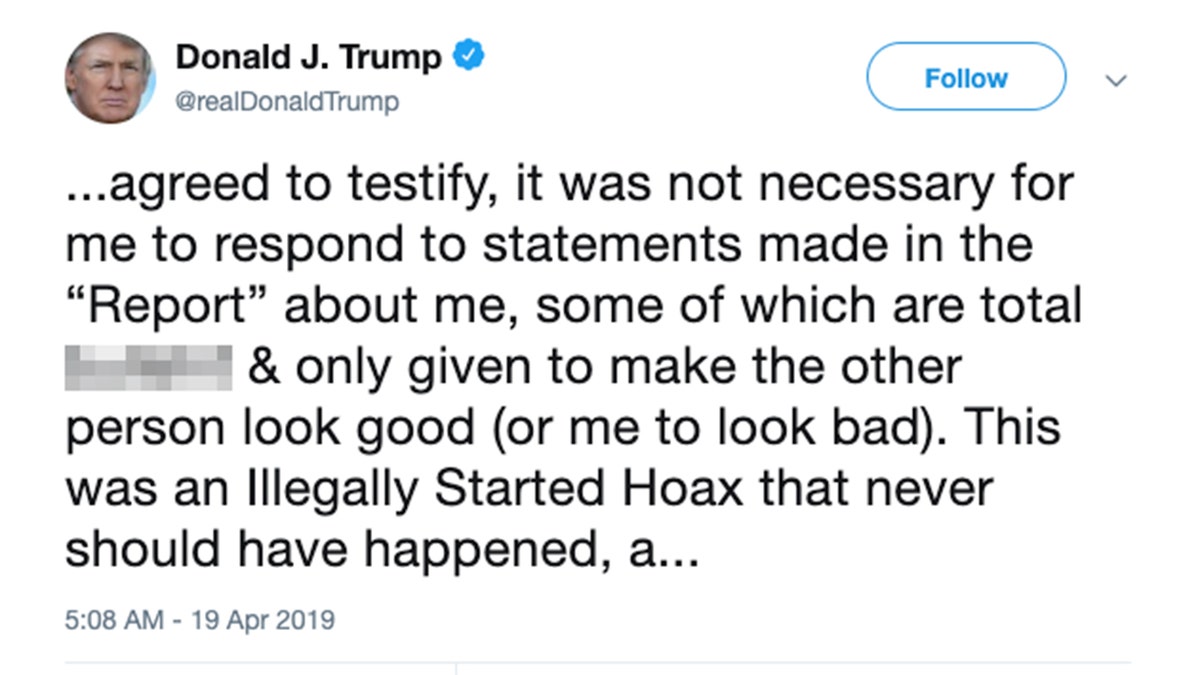
Task: Visit the @realDonaldTrump handle link
Action: click(x=287, y=102)
